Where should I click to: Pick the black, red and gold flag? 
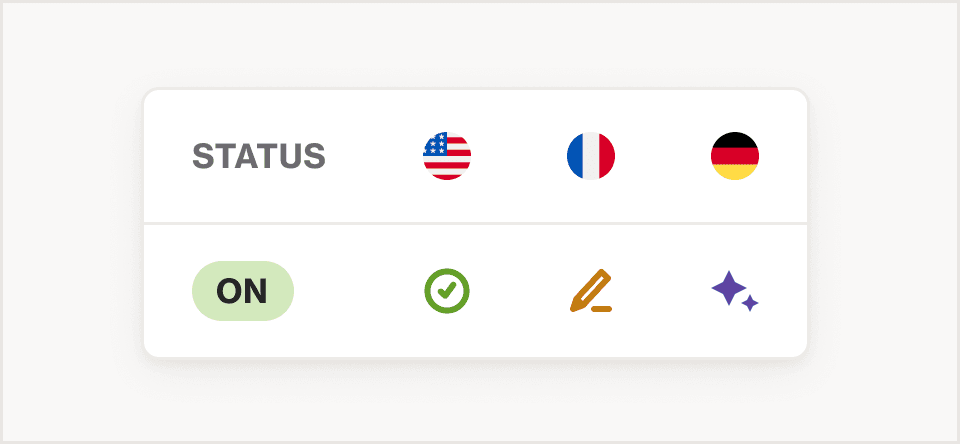735,156
